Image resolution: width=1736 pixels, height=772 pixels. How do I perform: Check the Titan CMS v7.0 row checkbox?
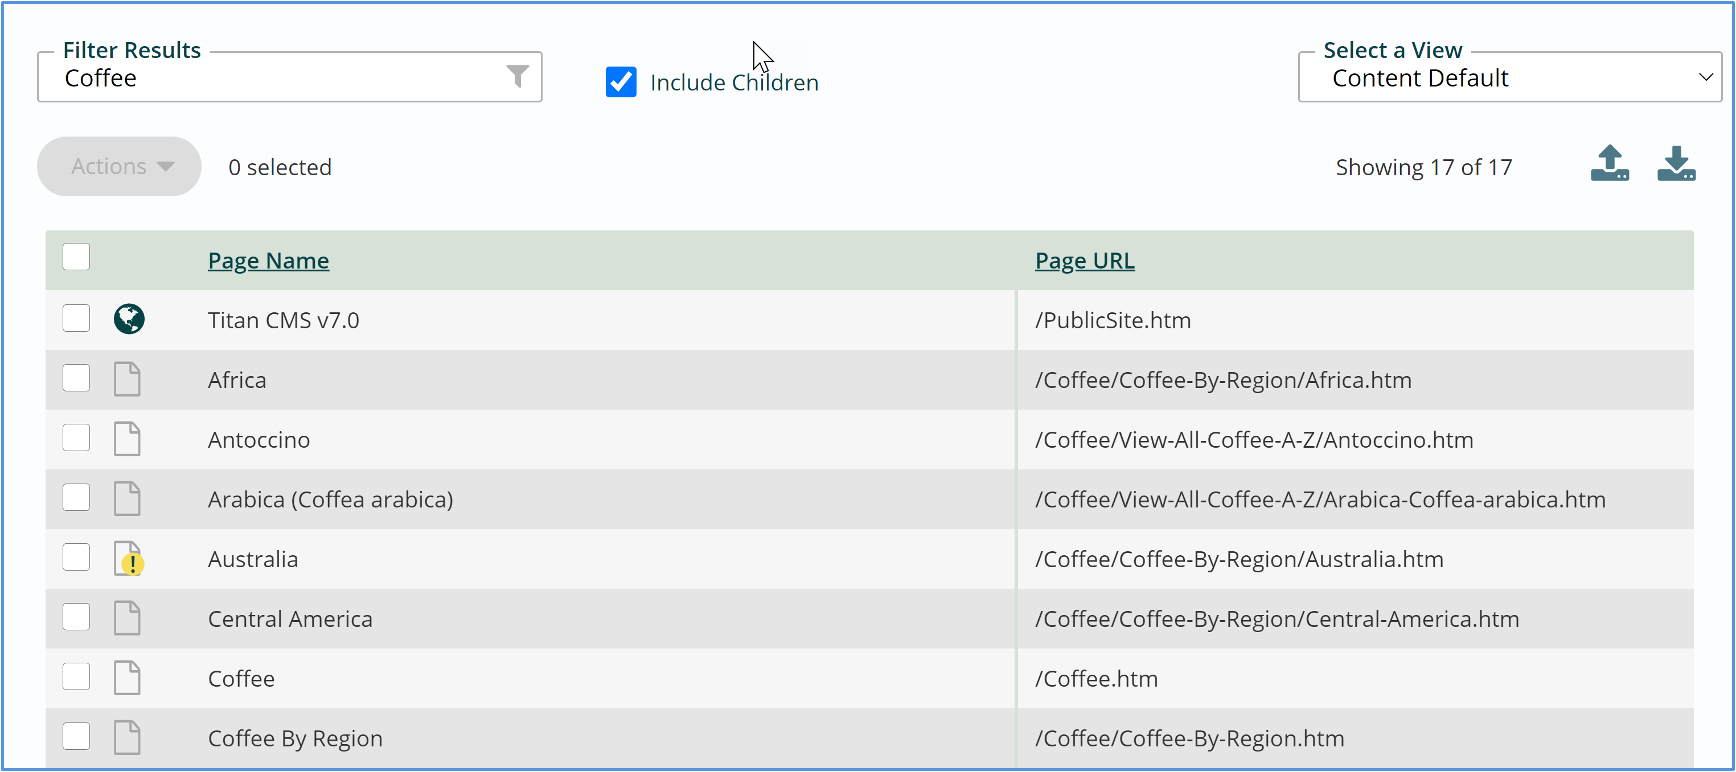pos(76,318)
